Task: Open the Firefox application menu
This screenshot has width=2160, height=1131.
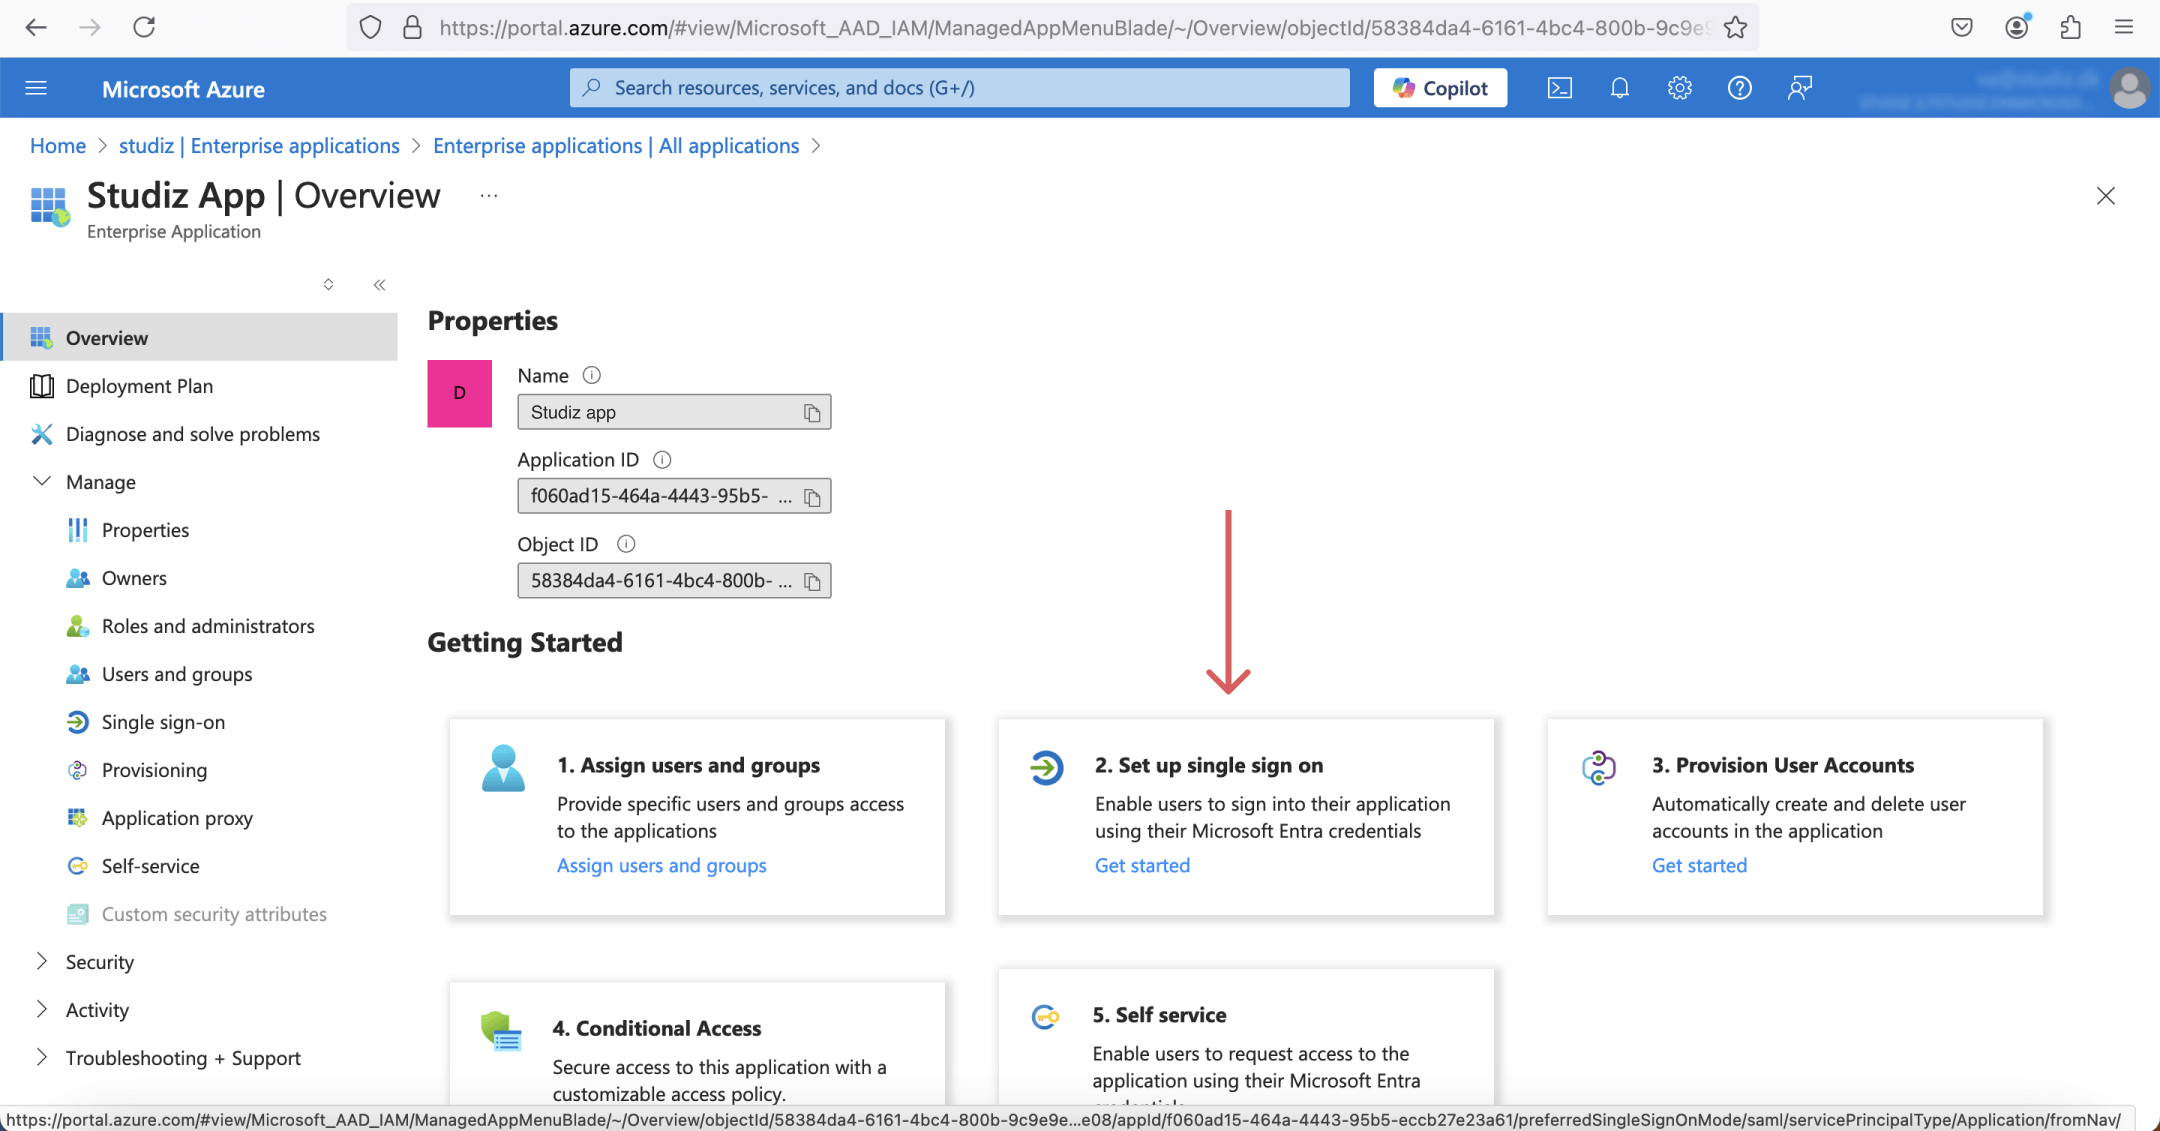Action: click(x=2124, y=27)
